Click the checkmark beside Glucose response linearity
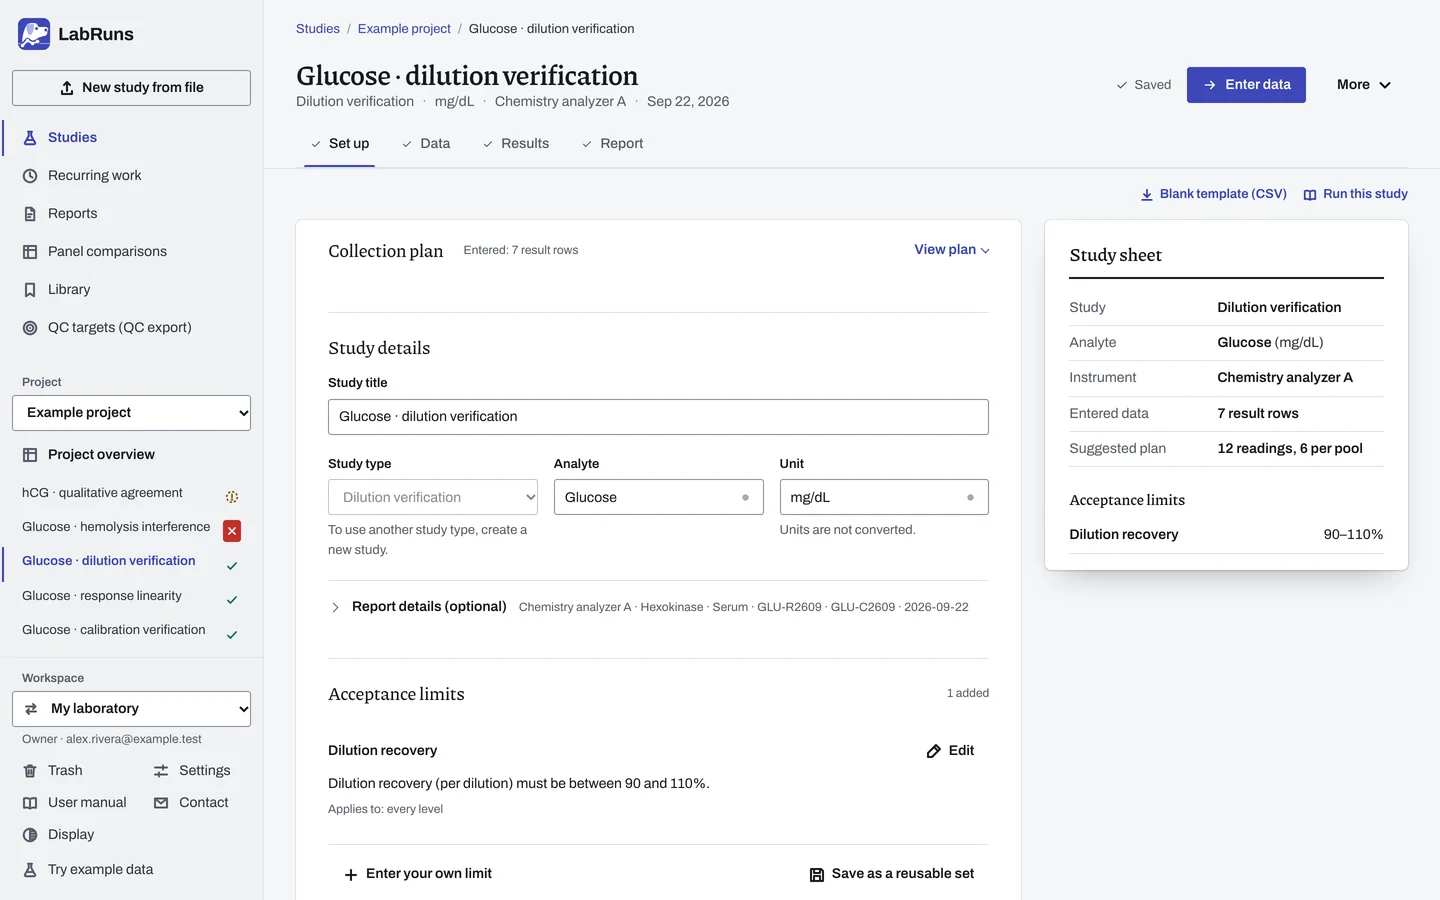Image resolution: width=1440 pixels, height=900 pixels. pyautogui.click(x=232, y=600)
